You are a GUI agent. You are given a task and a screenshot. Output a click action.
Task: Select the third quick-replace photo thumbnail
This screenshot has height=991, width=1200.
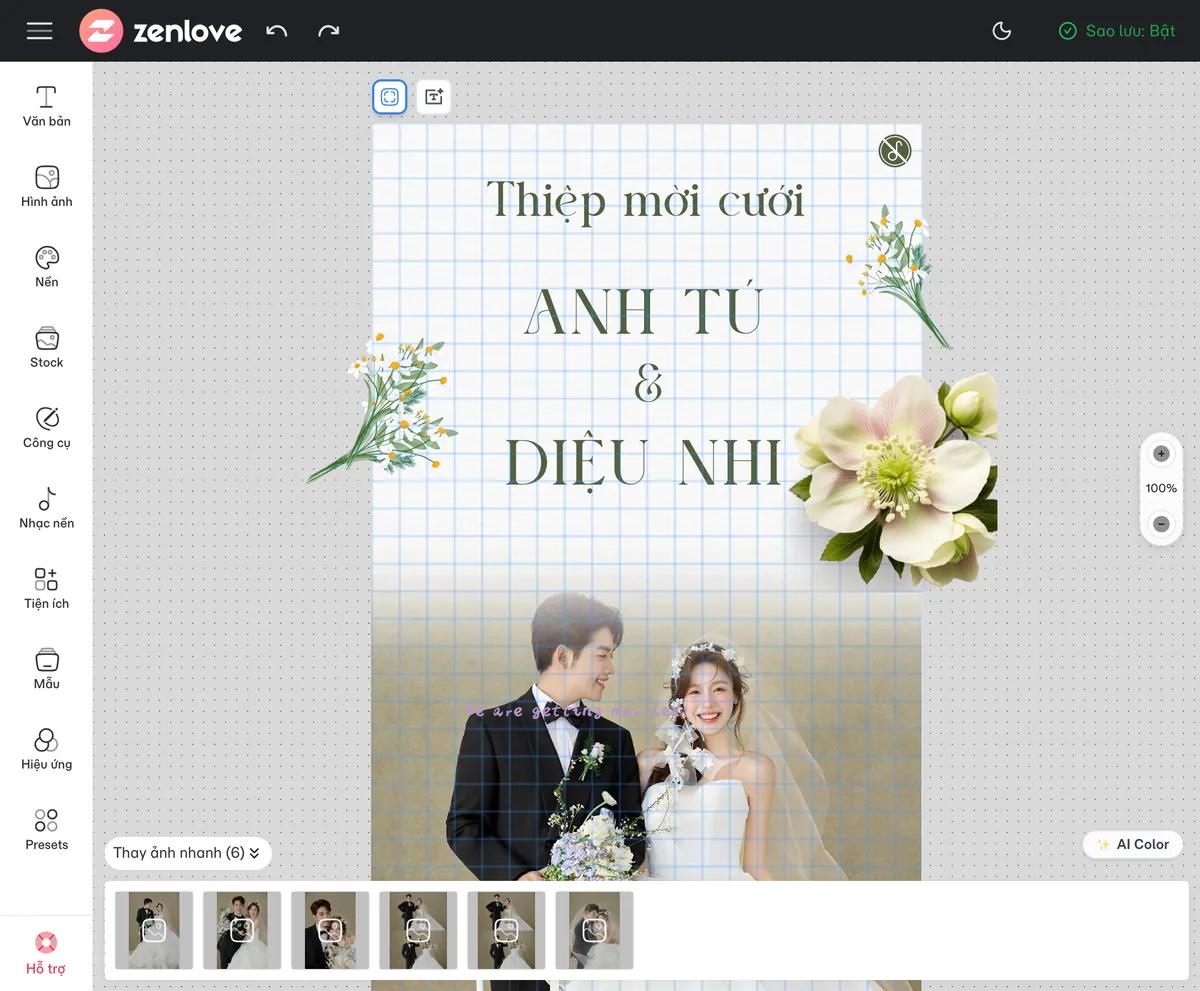(330, 930)
